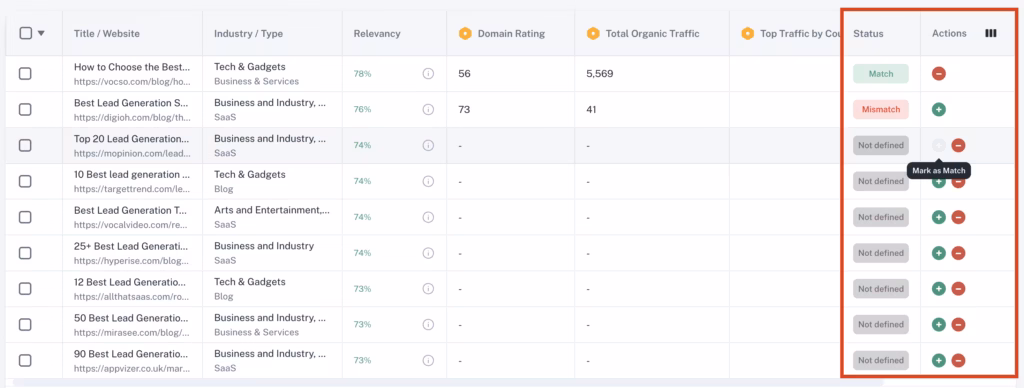Viewport: 1024px width, 388px height.
Task: Open the https://mopinion.com link
Action: point(133,154)
